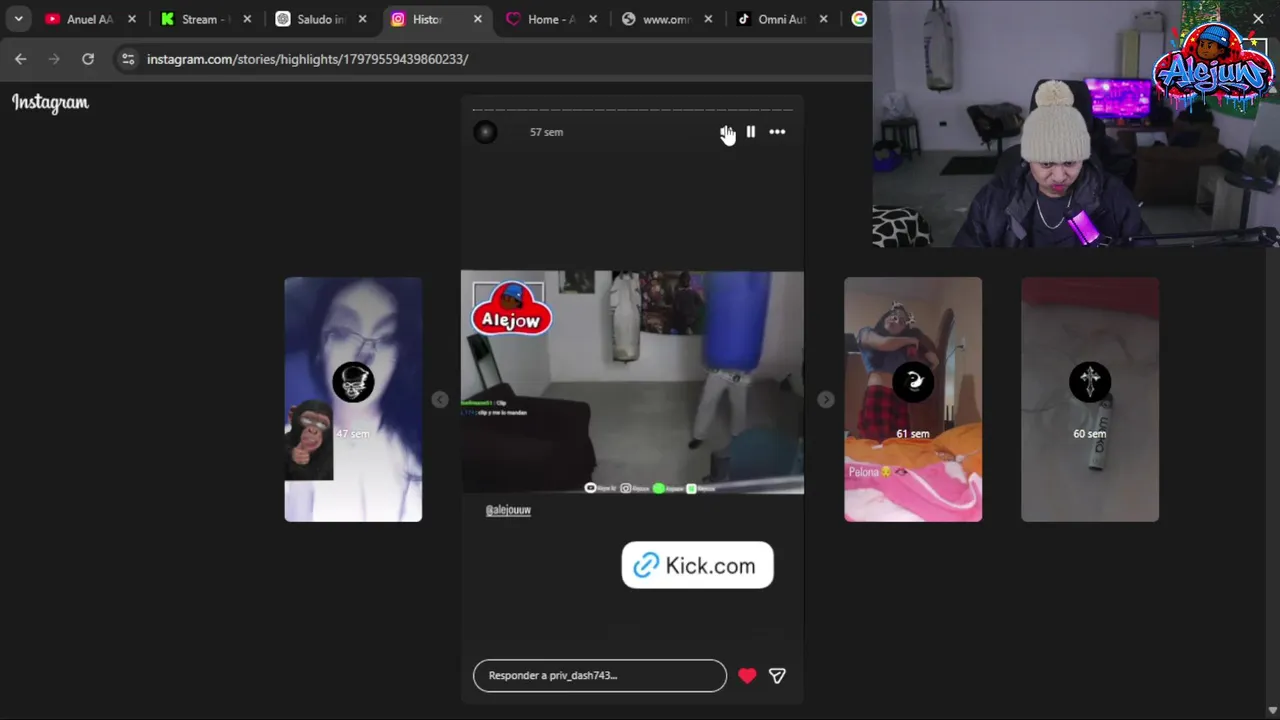
Task: View site information icon
Action: 128,59
